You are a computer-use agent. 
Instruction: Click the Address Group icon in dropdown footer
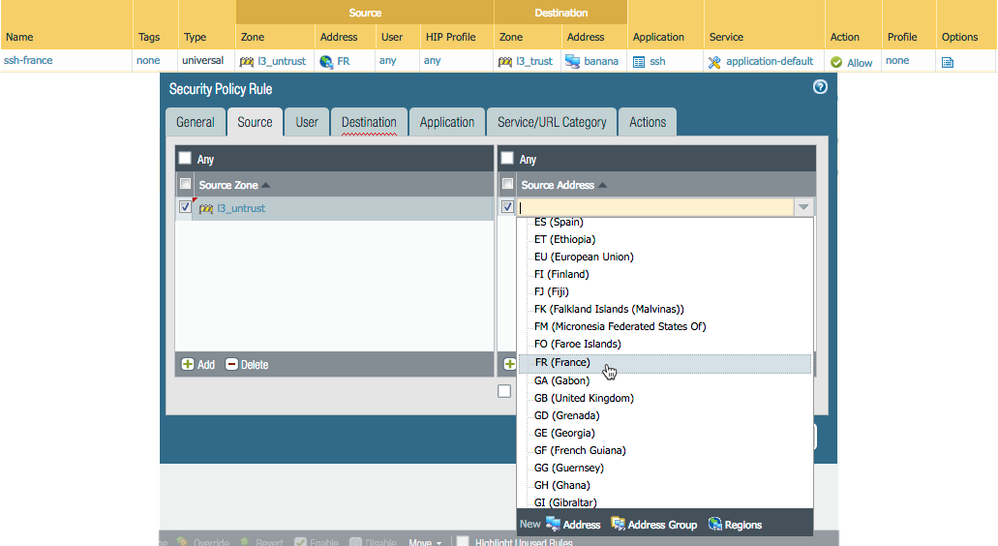pyautogui.click(x=618, y=524)
